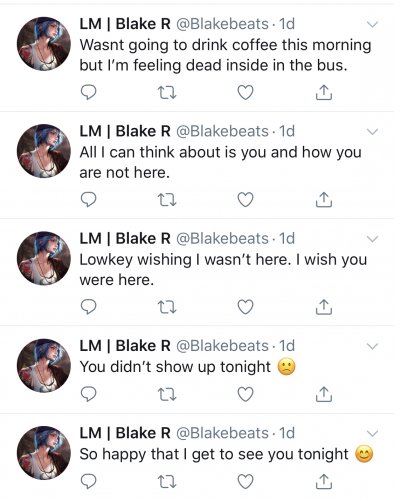
Task: Share the 'you are not here' tweet
Action: [x=323, y=200]
